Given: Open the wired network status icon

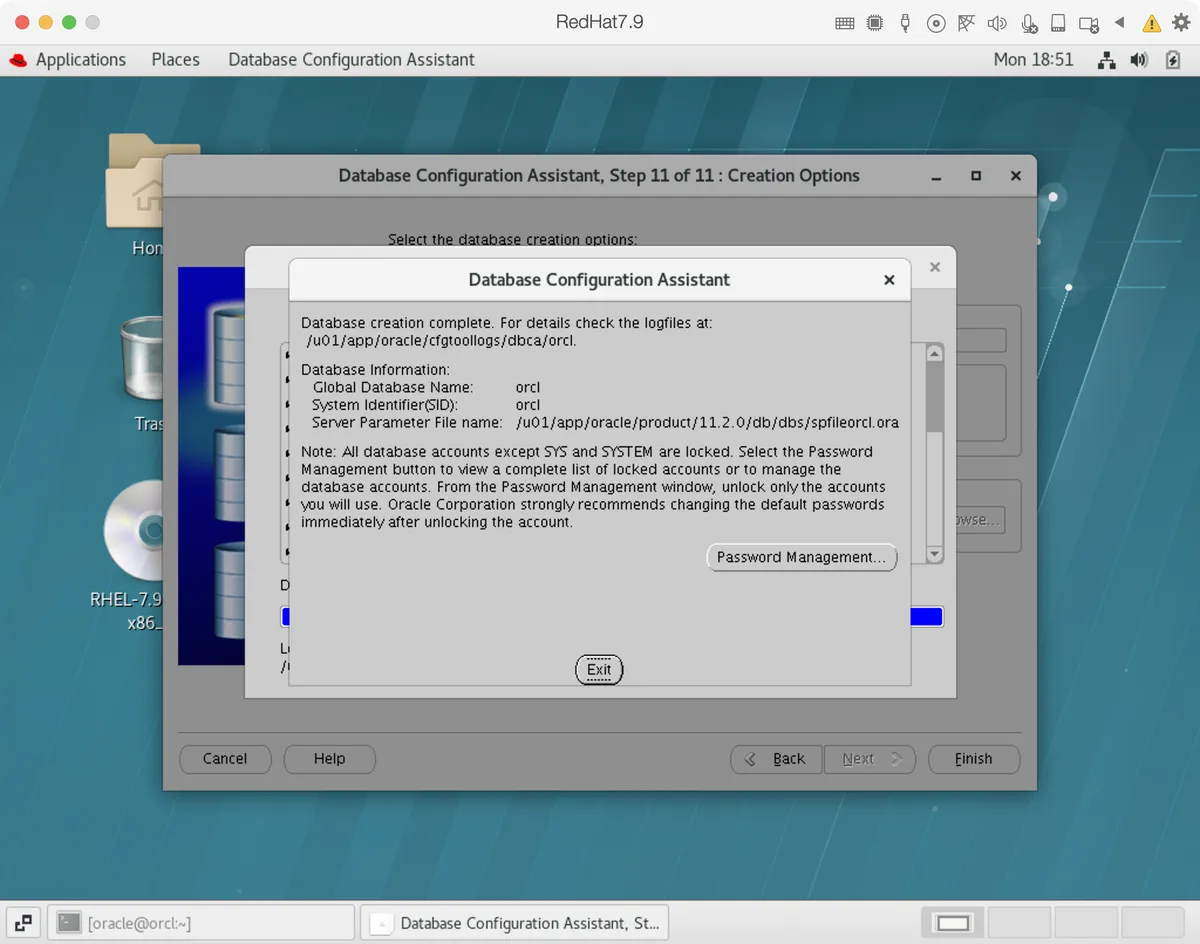Looking at the screenshot, I should (1106, 60).
